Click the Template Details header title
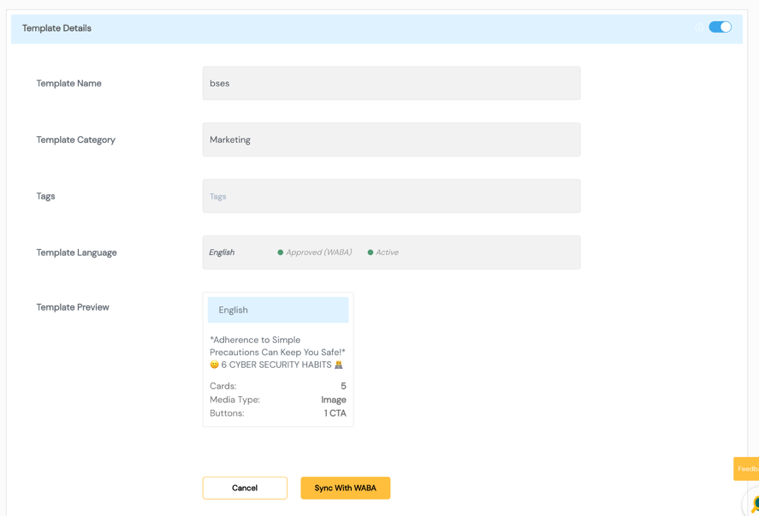 point(57,28)
